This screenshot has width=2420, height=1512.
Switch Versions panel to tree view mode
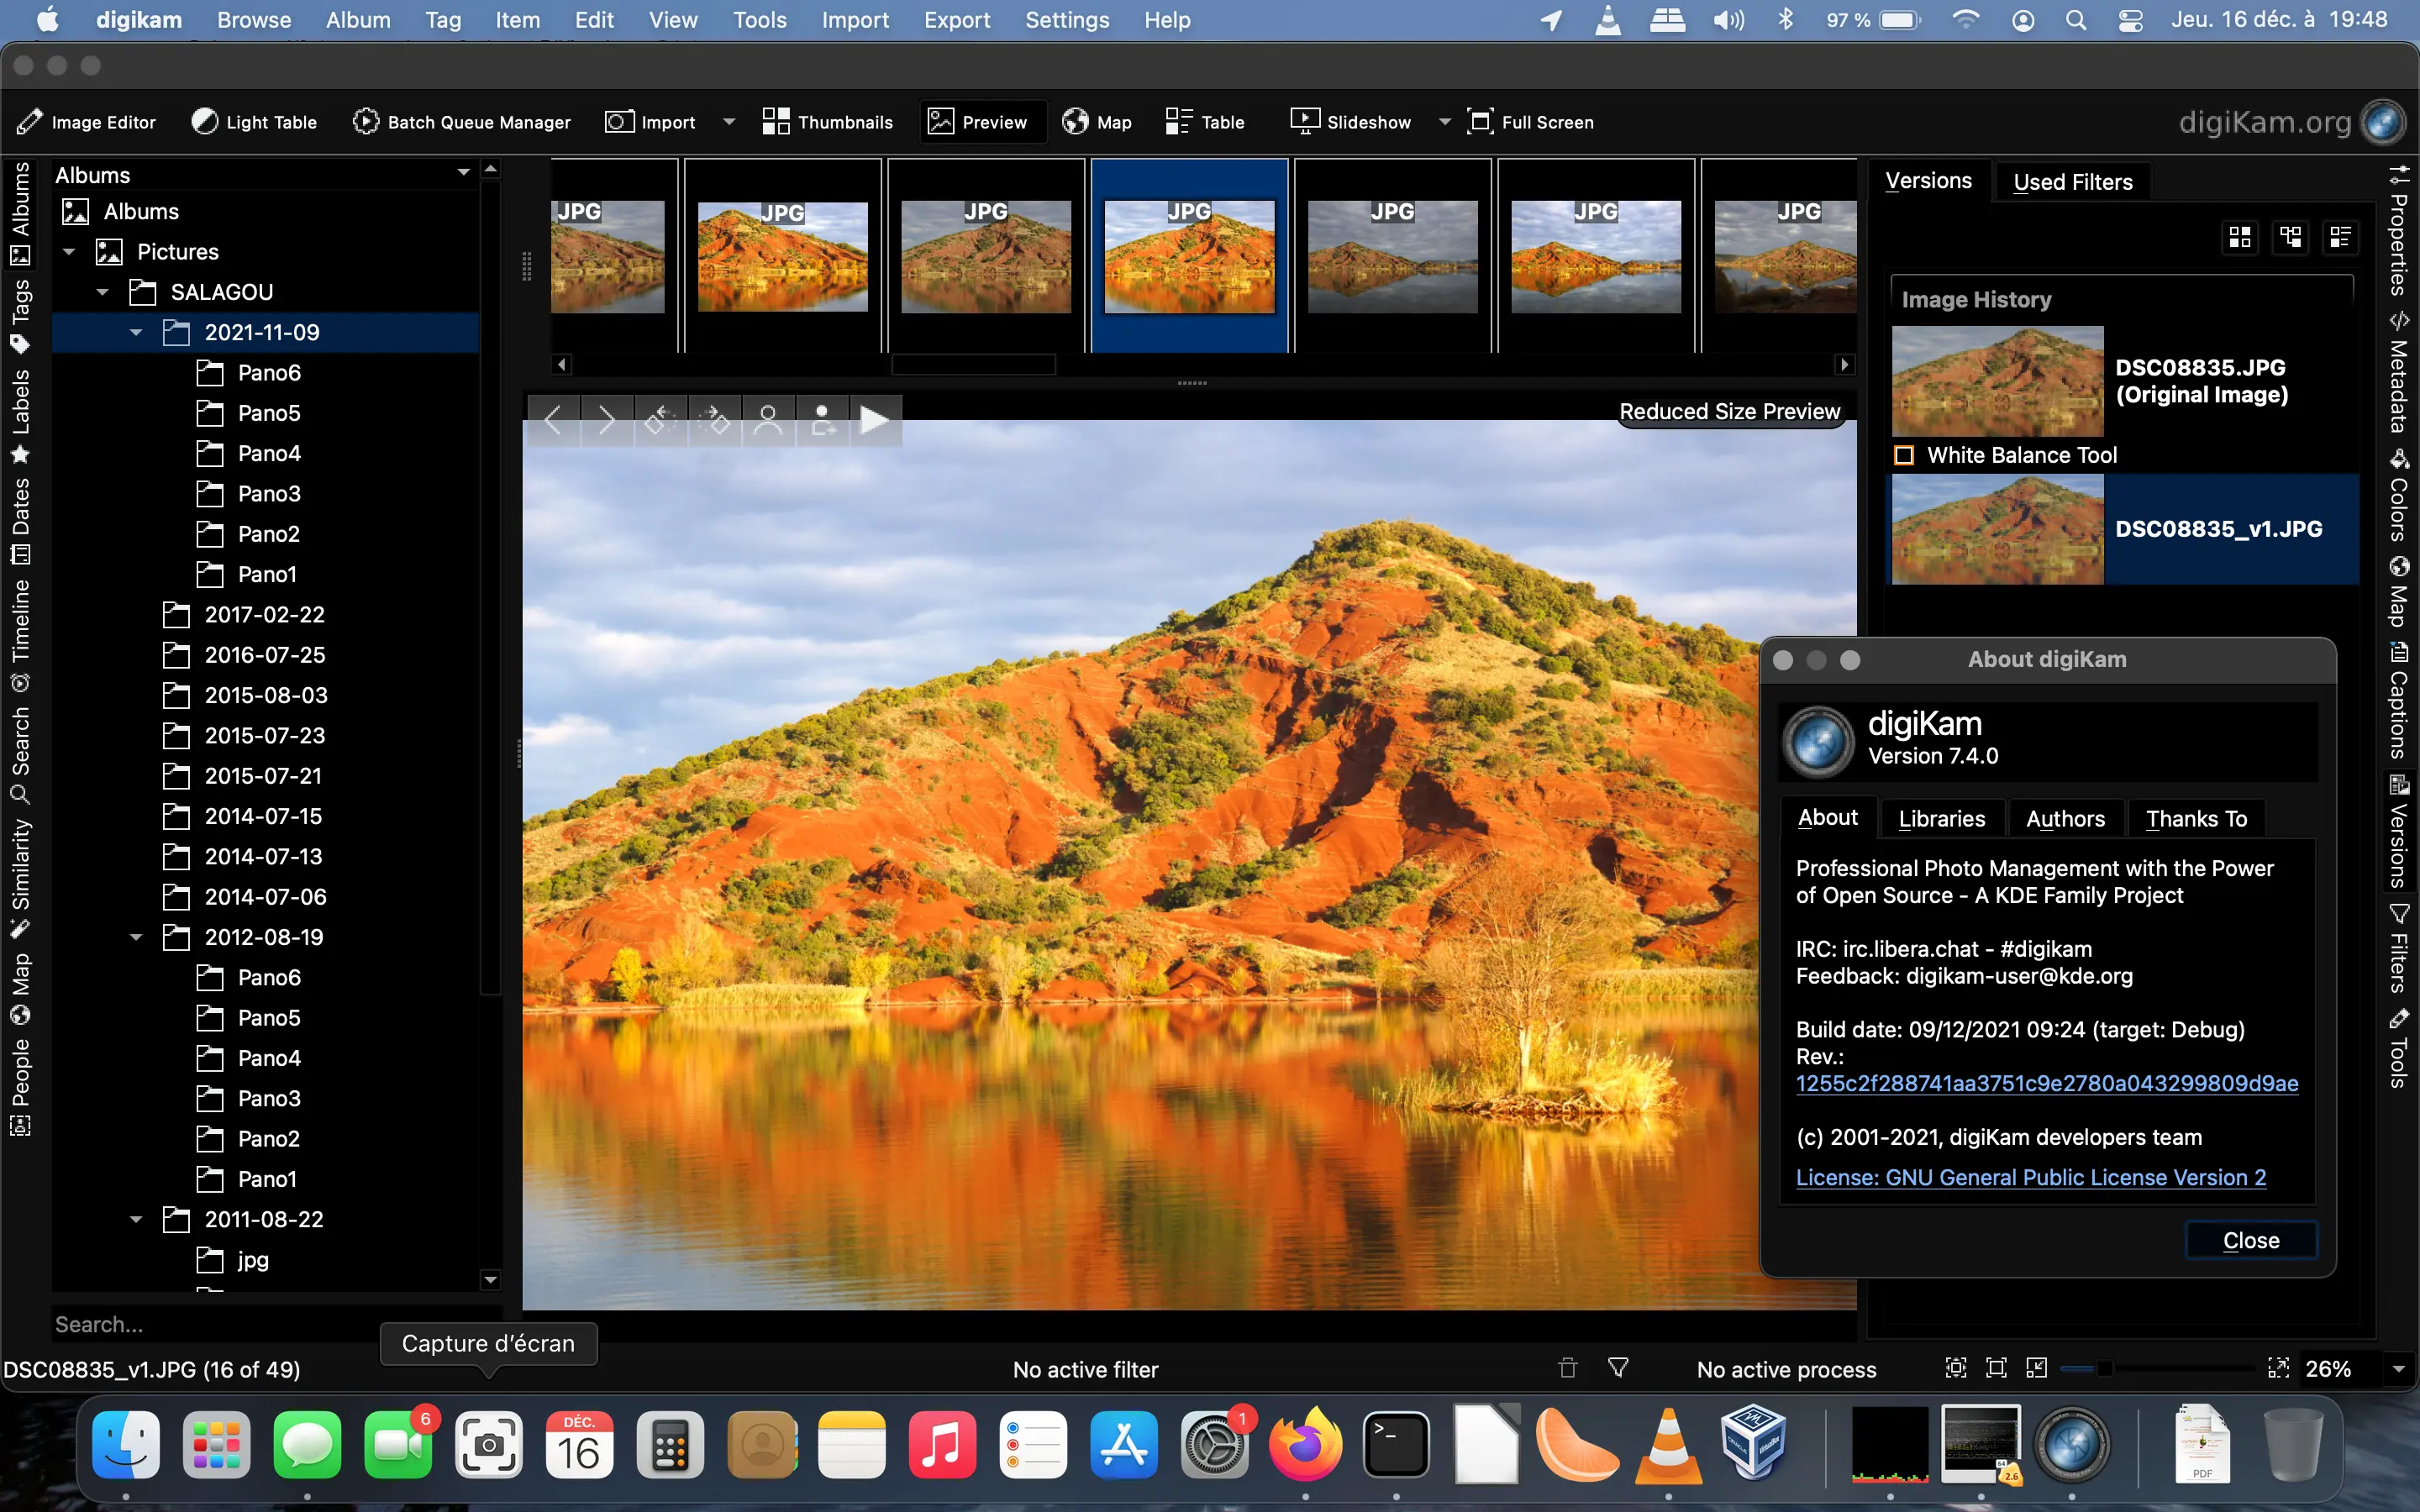tap(2292, 236)
